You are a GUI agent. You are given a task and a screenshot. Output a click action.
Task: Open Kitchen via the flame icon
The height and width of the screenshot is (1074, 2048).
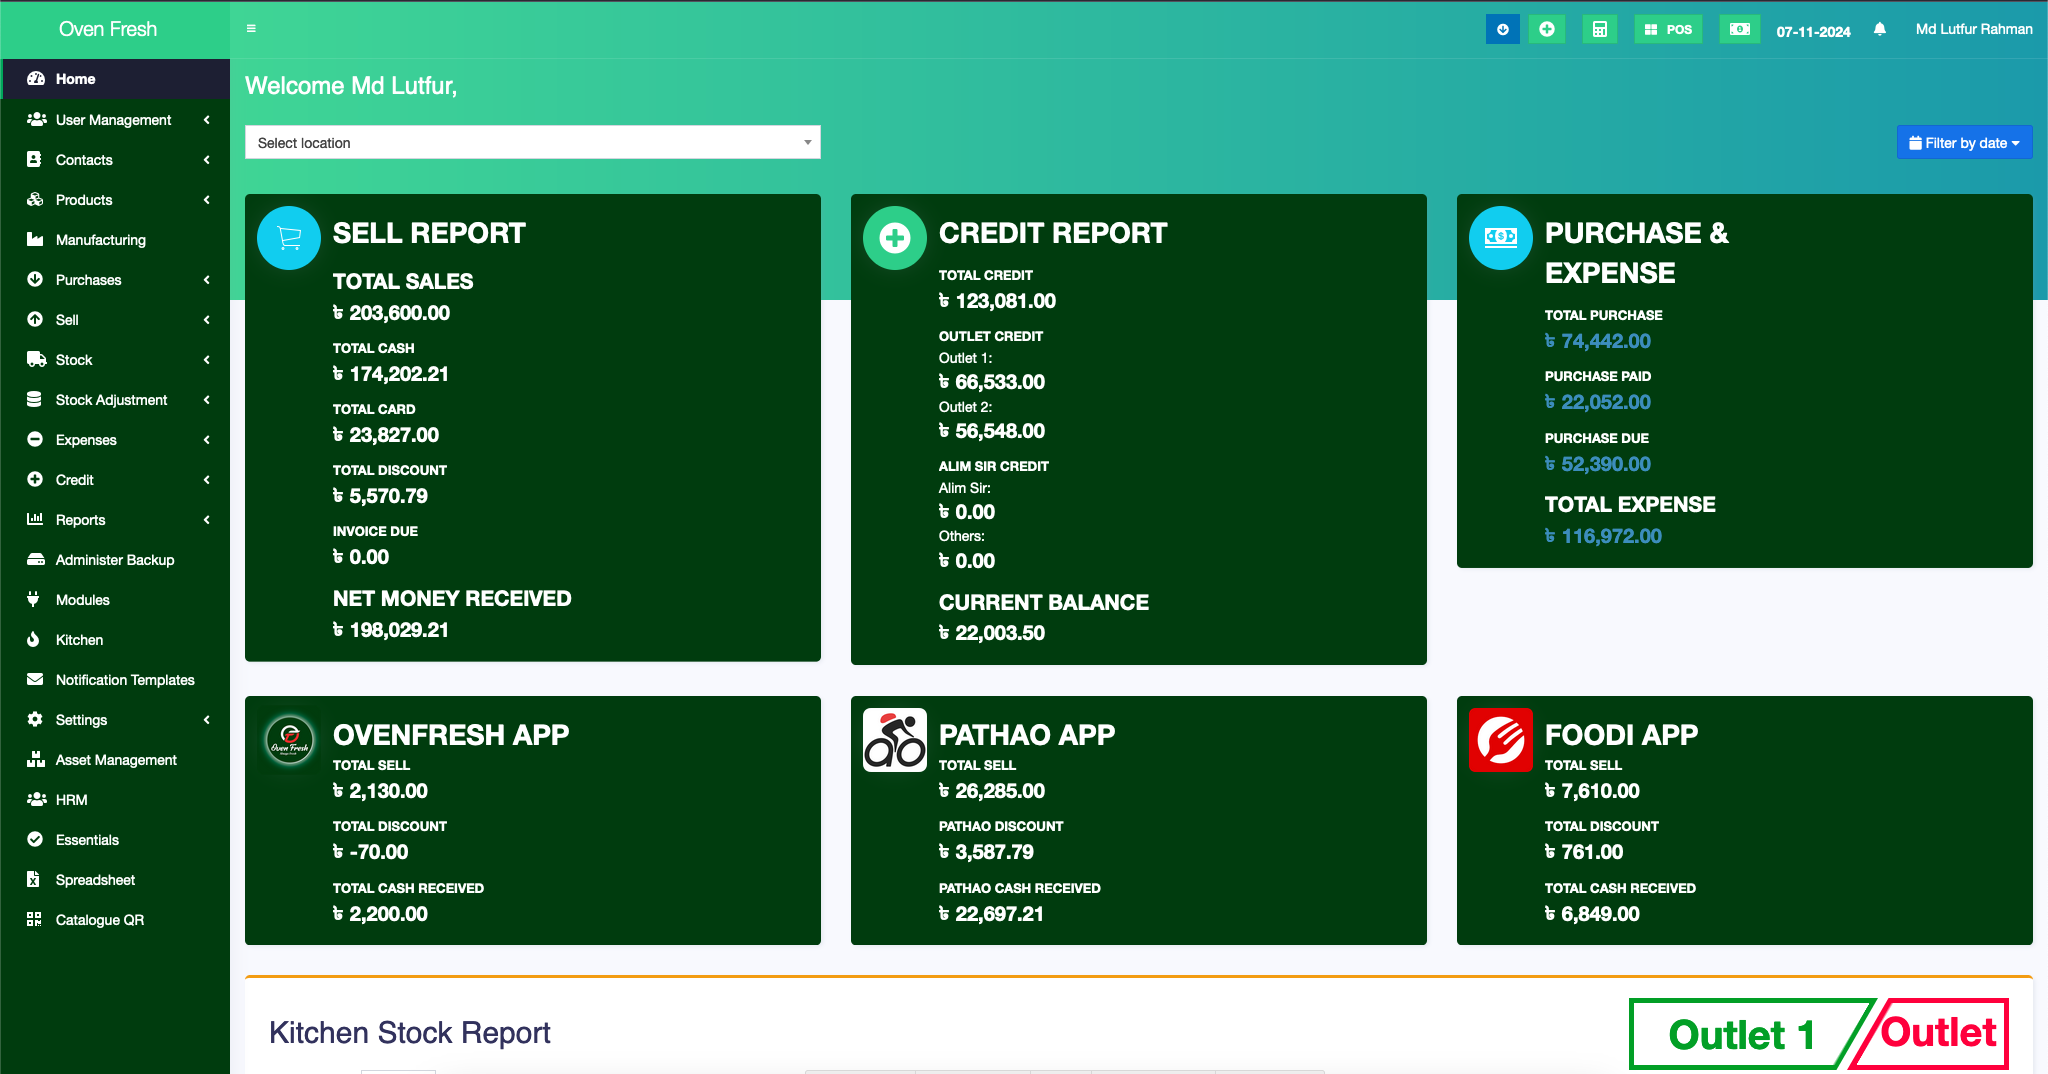pos(33,640)
